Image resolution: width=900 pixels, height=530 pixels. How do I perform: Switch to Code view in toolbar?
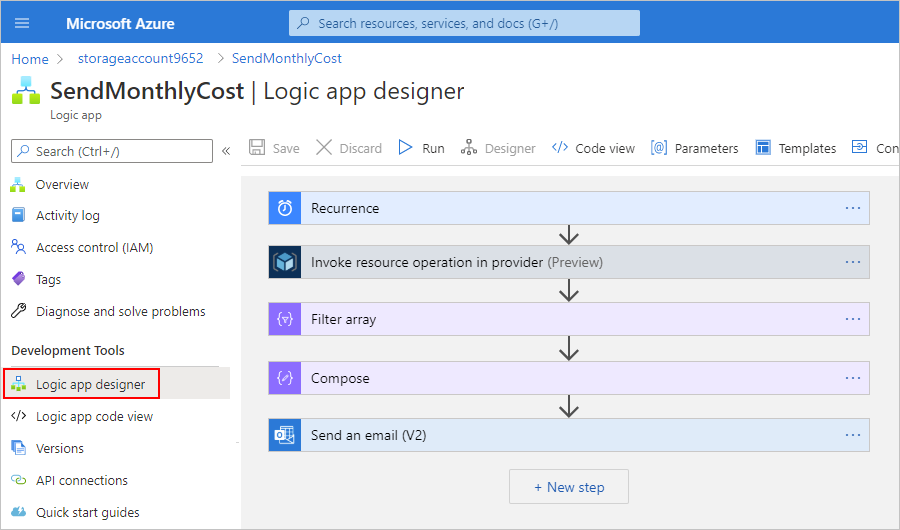pyautogui.click(x=593, y=148)
